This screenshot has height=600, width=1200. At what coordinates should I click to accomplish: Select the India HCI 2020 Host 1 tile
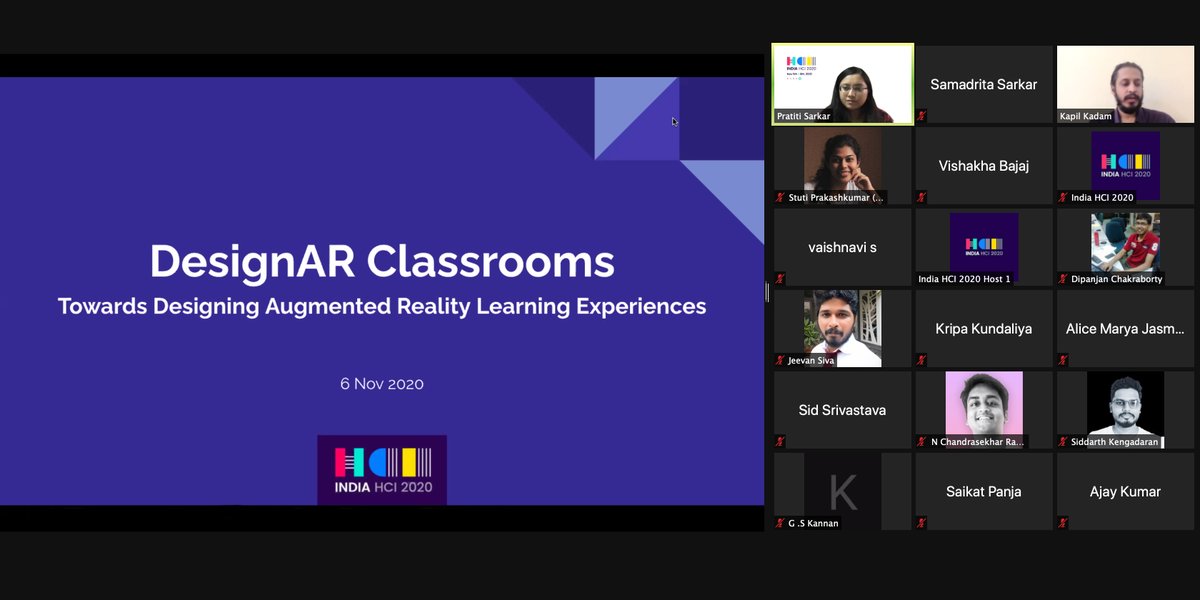[x=984, y=247]
